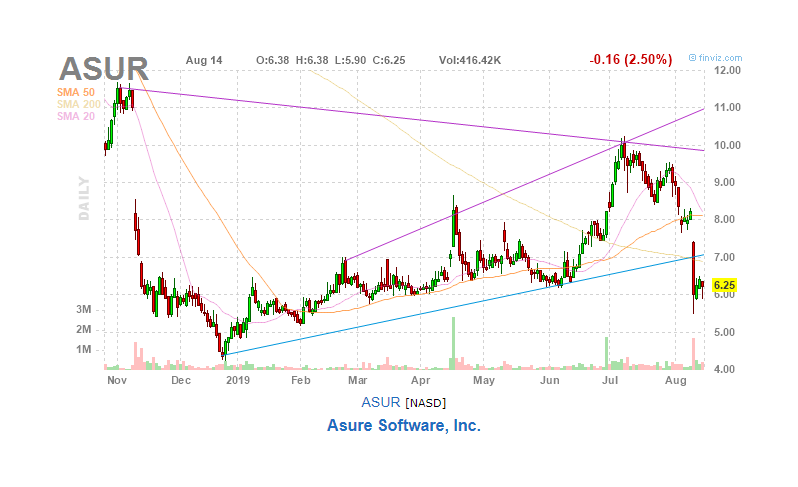Click the close price C:6.25
Image resolution: width=798 pixels, height=487 pixels.
389,60
